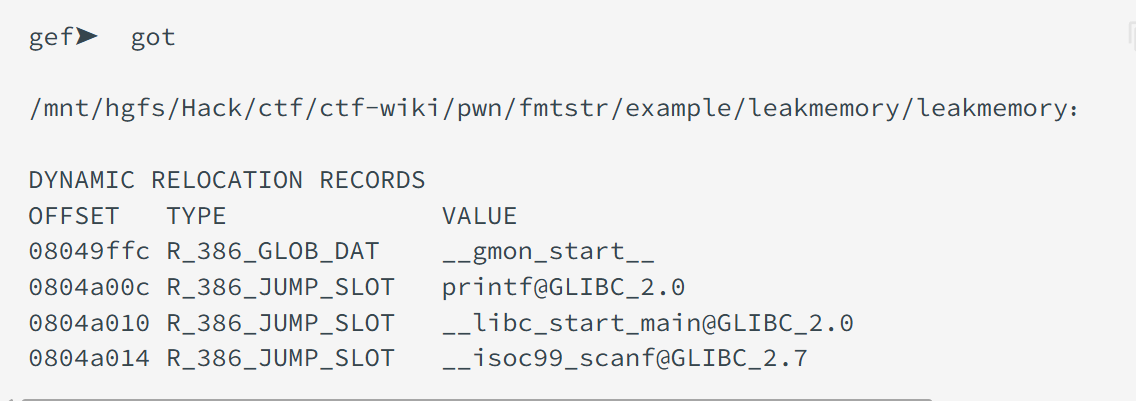Viewport: 1136px width, 401px height.
Task: Click the TYPE column header
Action: (196, 216)
